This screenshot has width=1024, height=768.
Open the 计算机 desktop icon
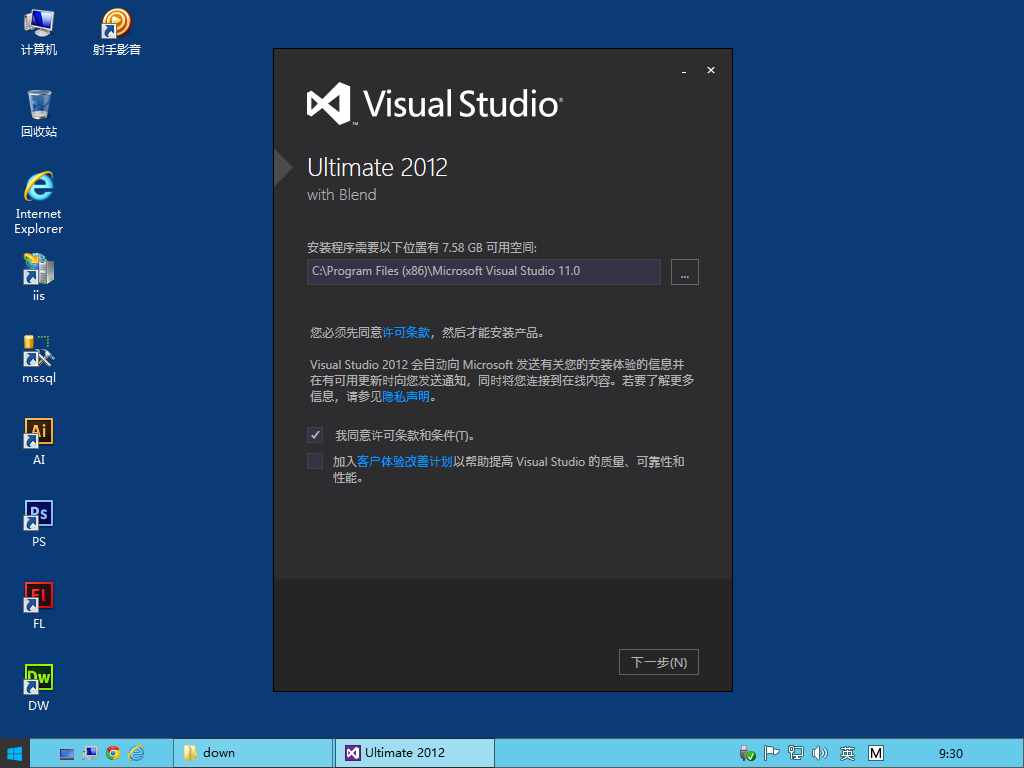(39, 33)
